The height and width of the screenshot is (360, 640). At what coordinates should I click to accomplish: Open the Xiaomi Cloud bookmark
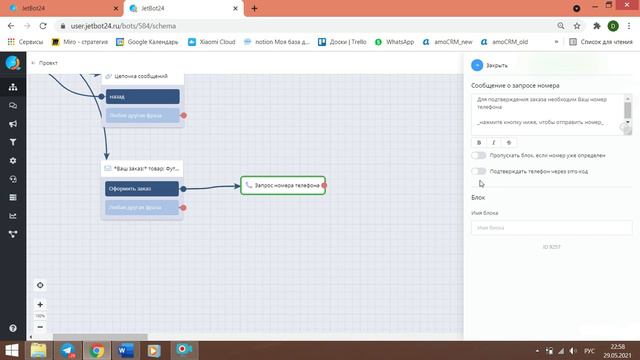pyautogui.click(x=211, y=42)
